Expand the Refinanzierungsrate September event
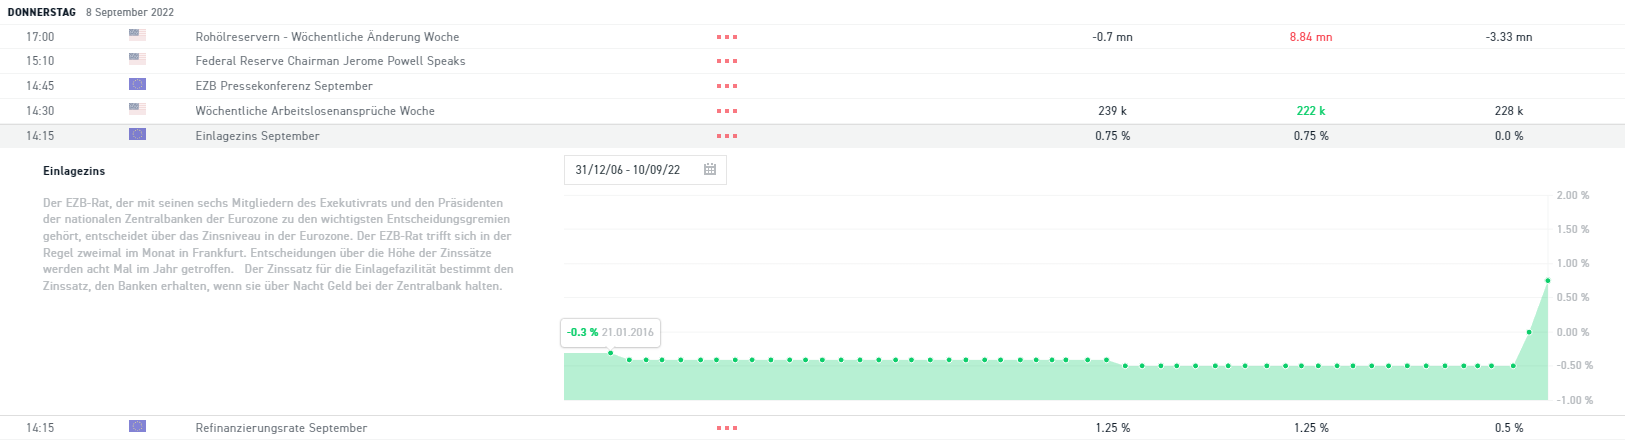 (x=812, y=428)
